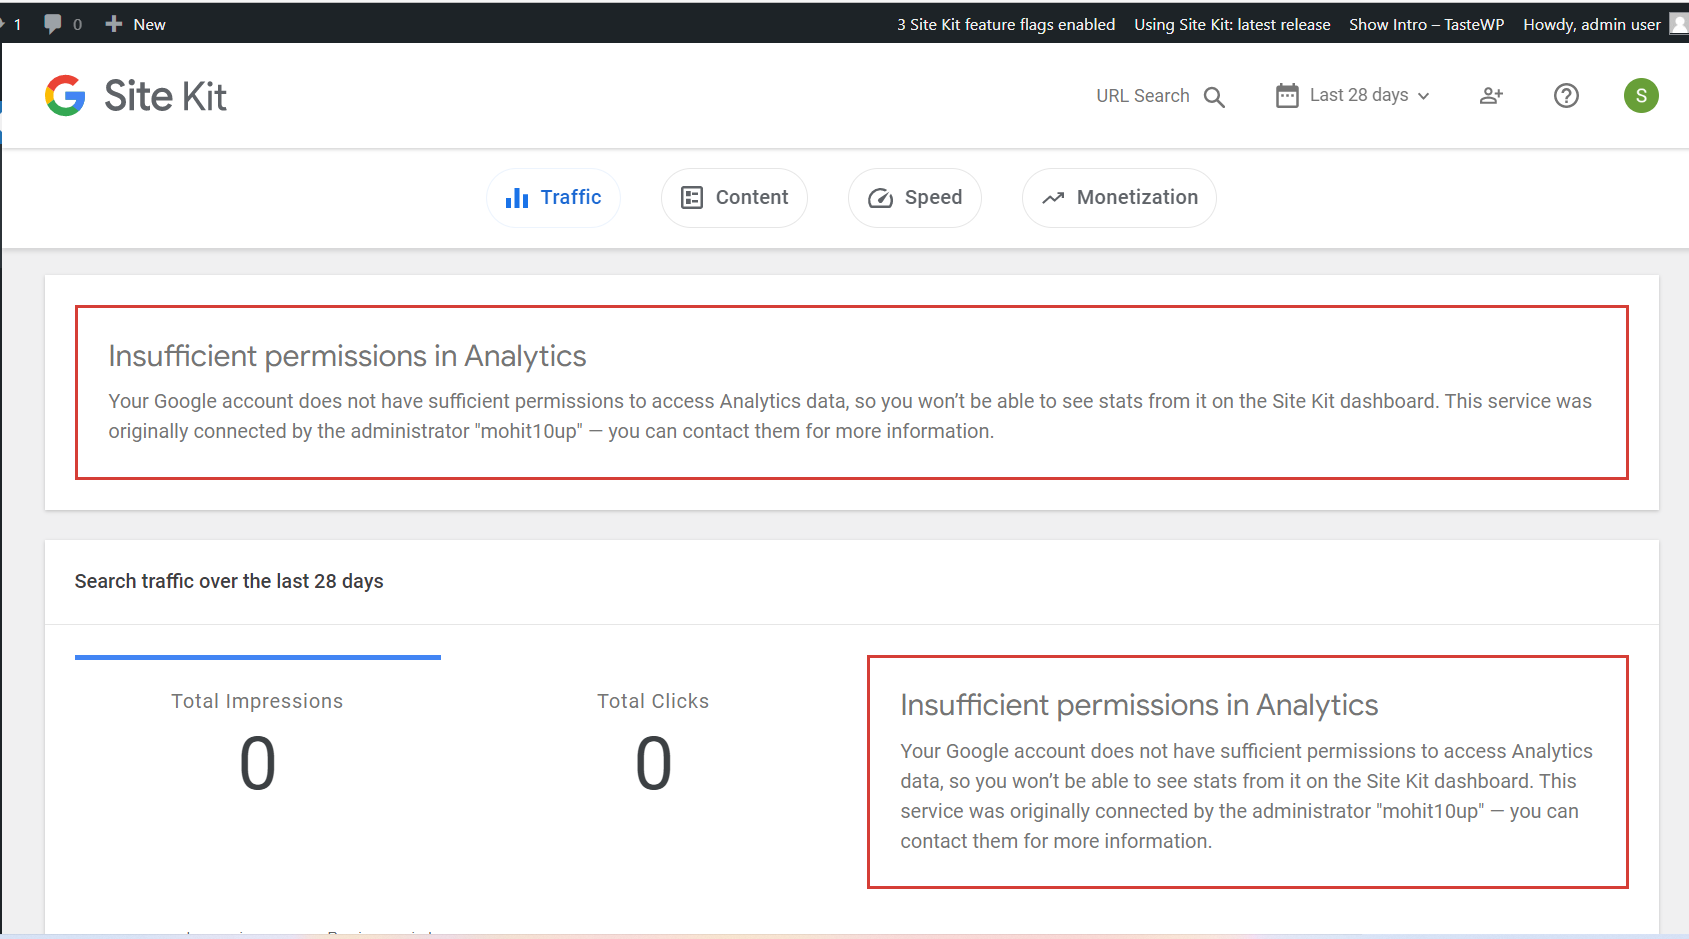
Task: Open 3 Site Kit feature flags enabled
Action: [1006, 24]
